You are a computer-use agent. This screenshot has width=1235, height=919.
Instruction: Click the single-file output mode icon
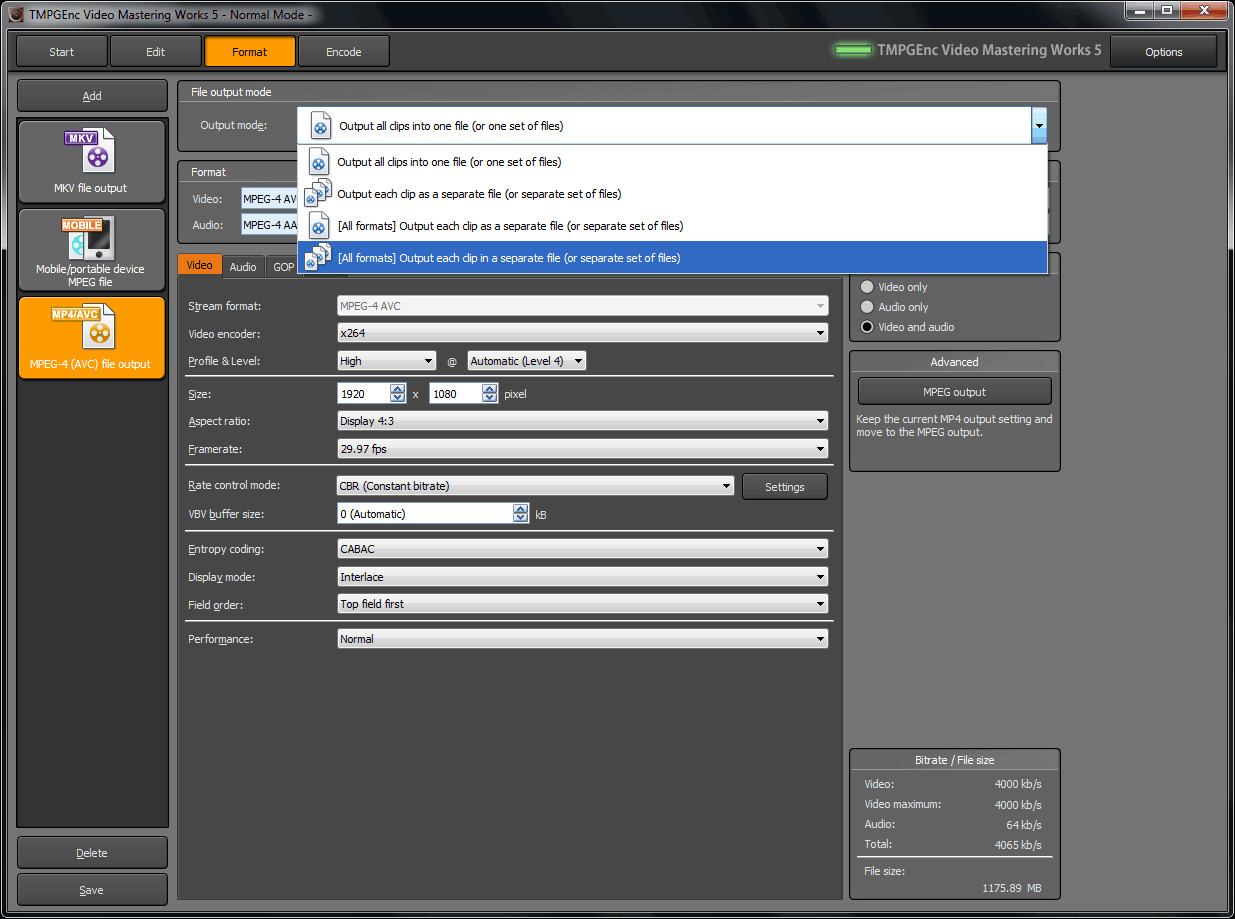[319, 162]
